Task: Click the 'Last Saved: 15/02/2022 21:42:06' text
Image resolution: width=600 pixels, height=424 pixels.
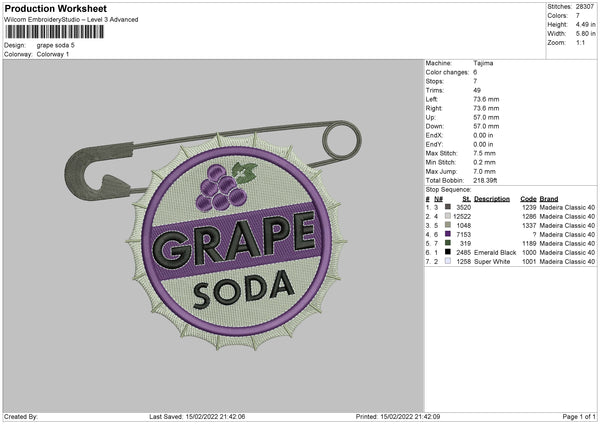Action: tap(197, 416)
